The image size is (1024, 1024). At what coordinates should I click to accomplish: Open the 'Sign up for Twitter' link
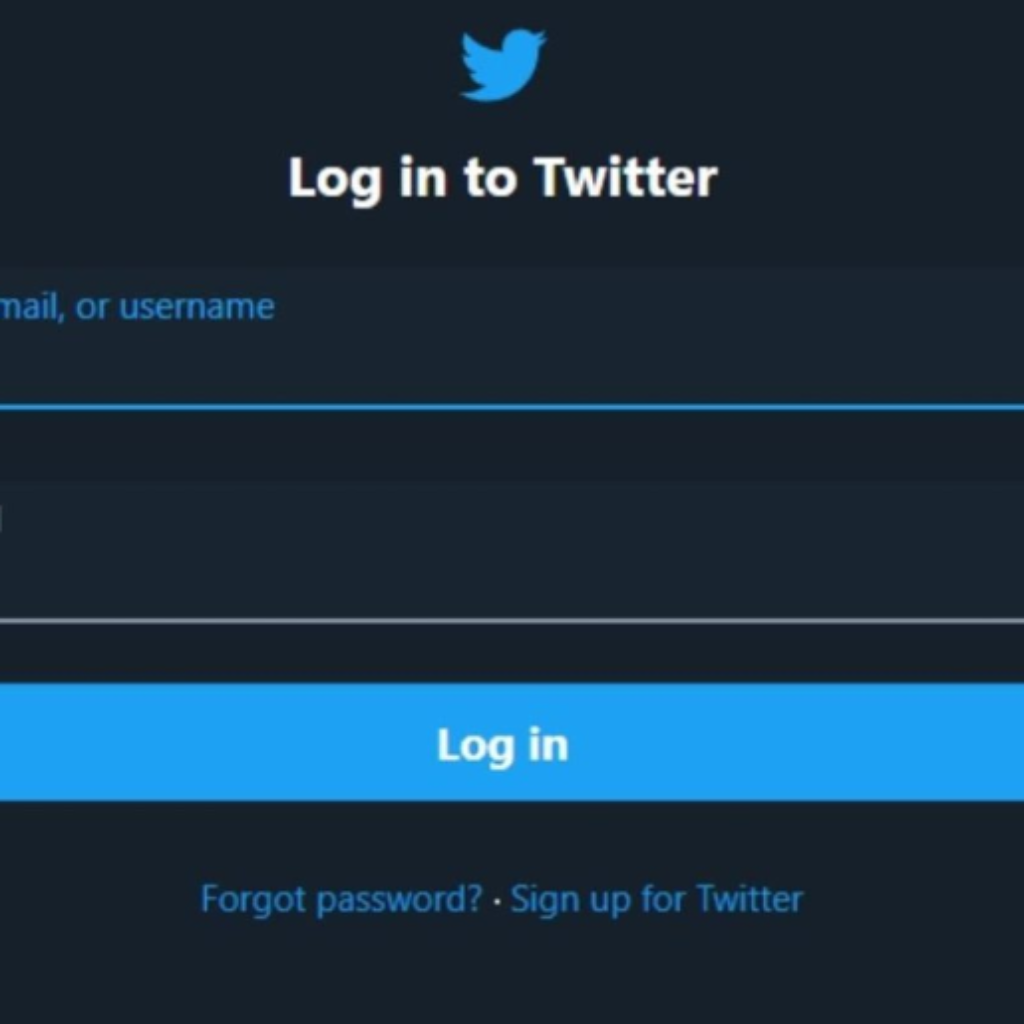(656, 899)
